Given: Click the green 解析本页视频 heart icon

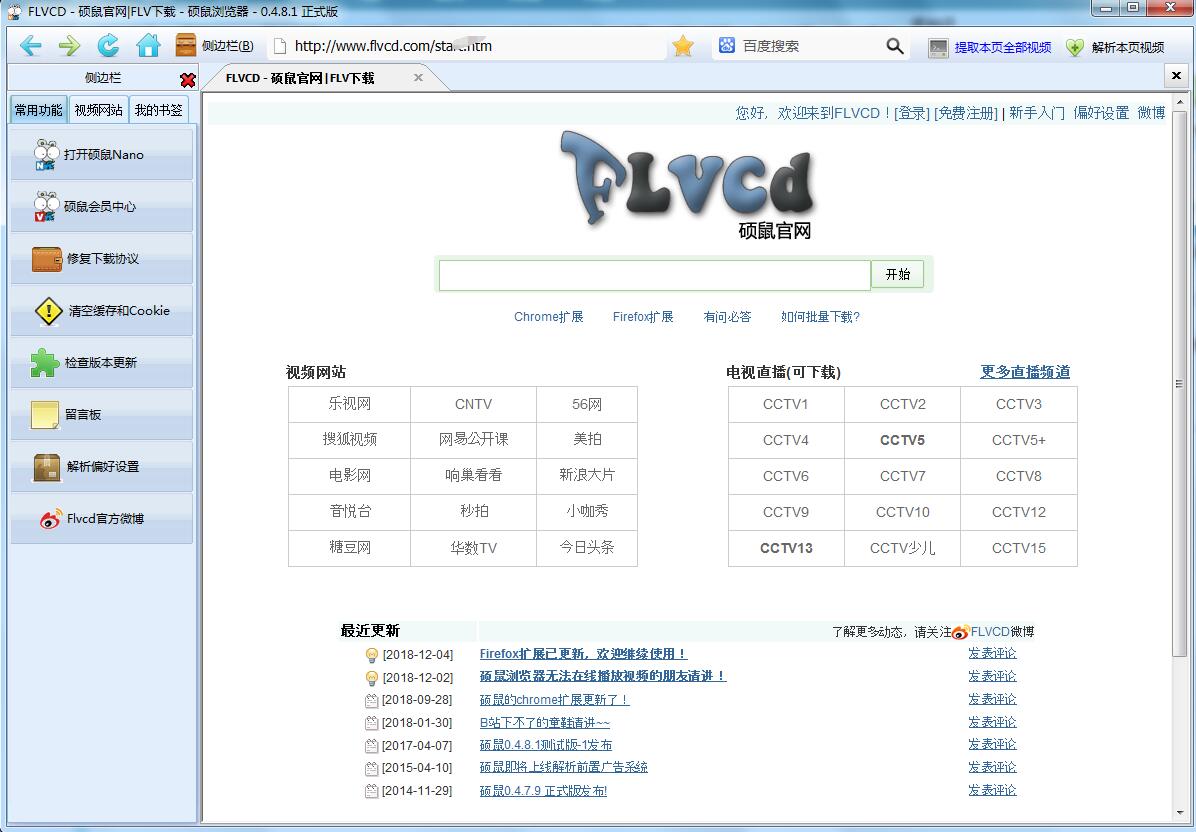Looking at the screenshot, I should click(x=1074, y=46).
